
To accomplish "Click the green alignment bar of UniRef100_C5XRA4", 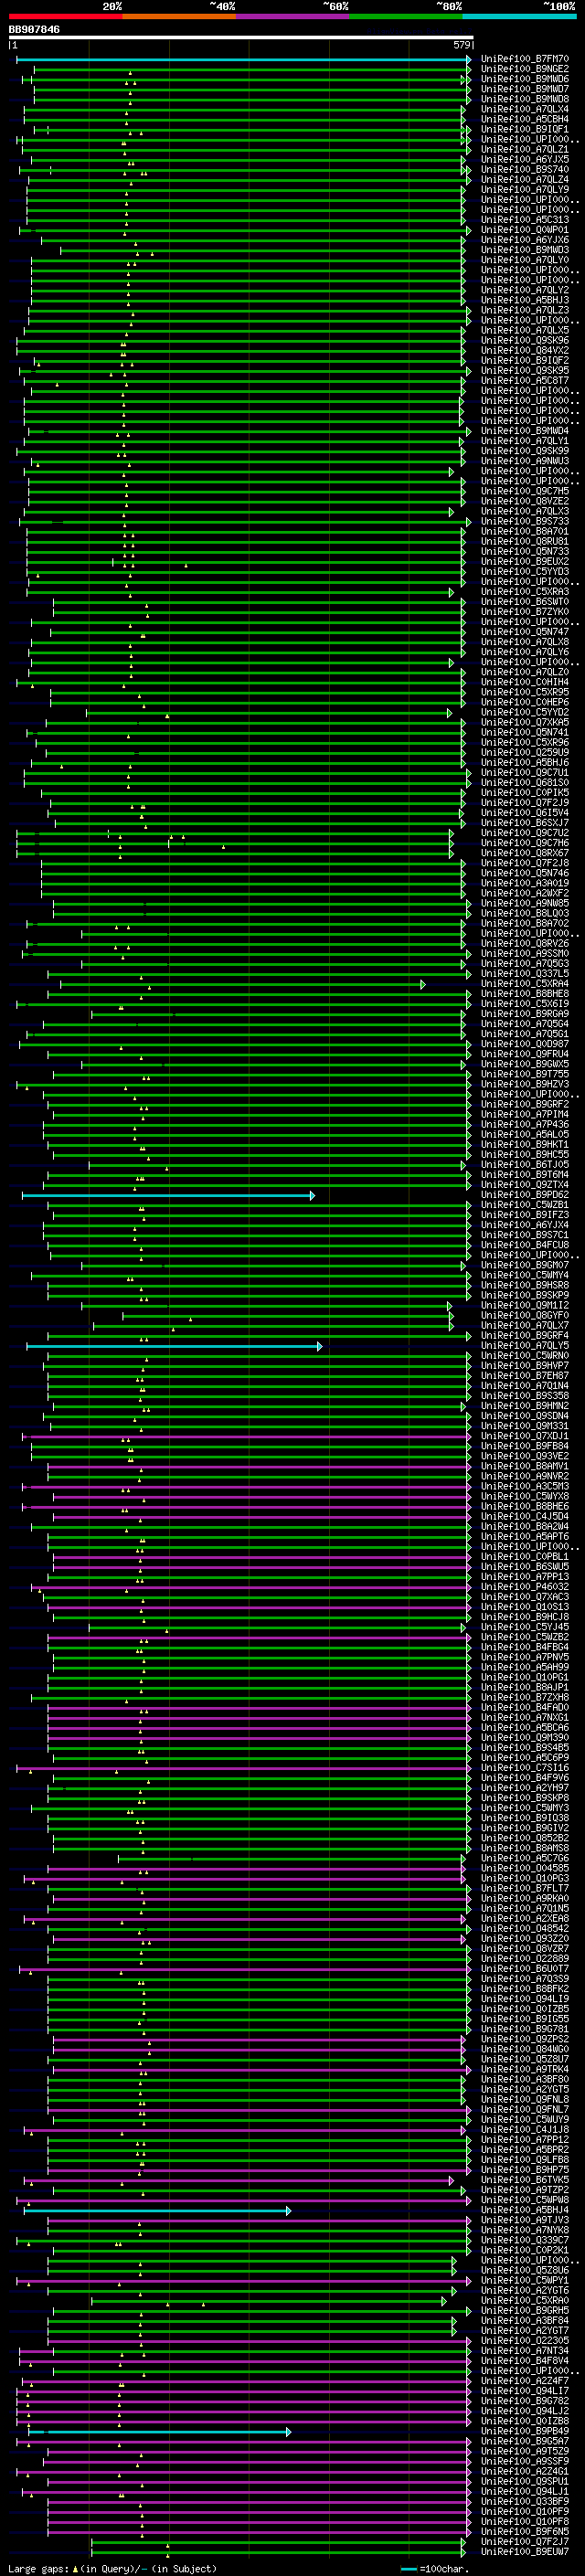I will tap(241, 984).
